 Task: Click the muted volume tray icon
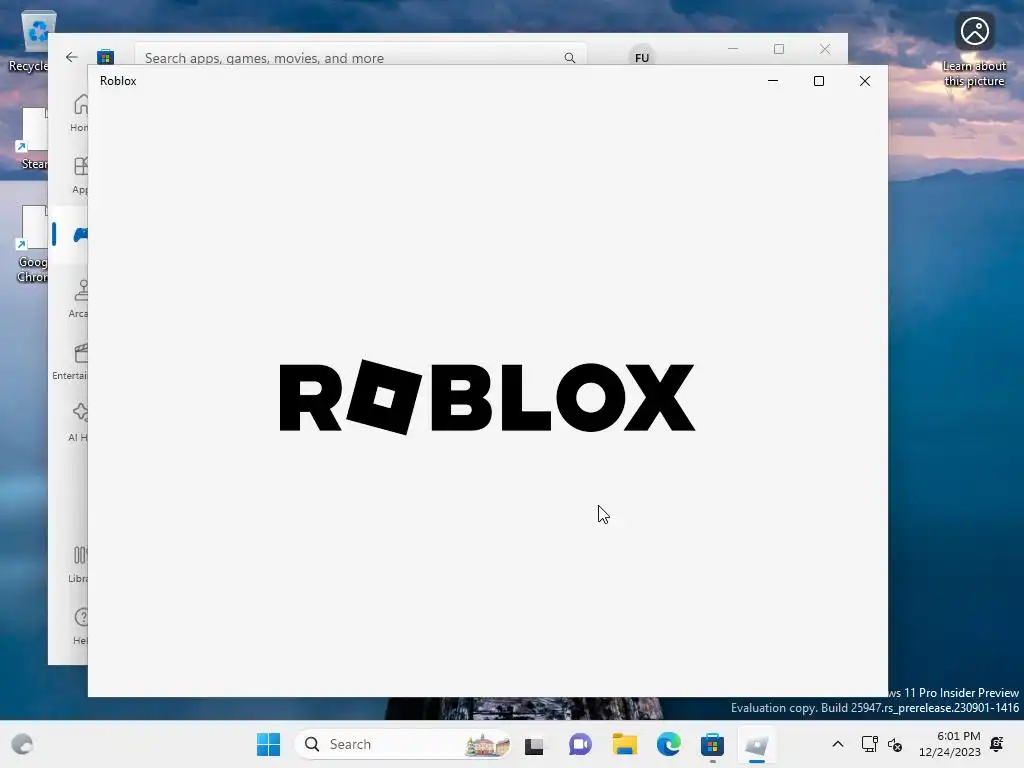(x=895, y=745)
